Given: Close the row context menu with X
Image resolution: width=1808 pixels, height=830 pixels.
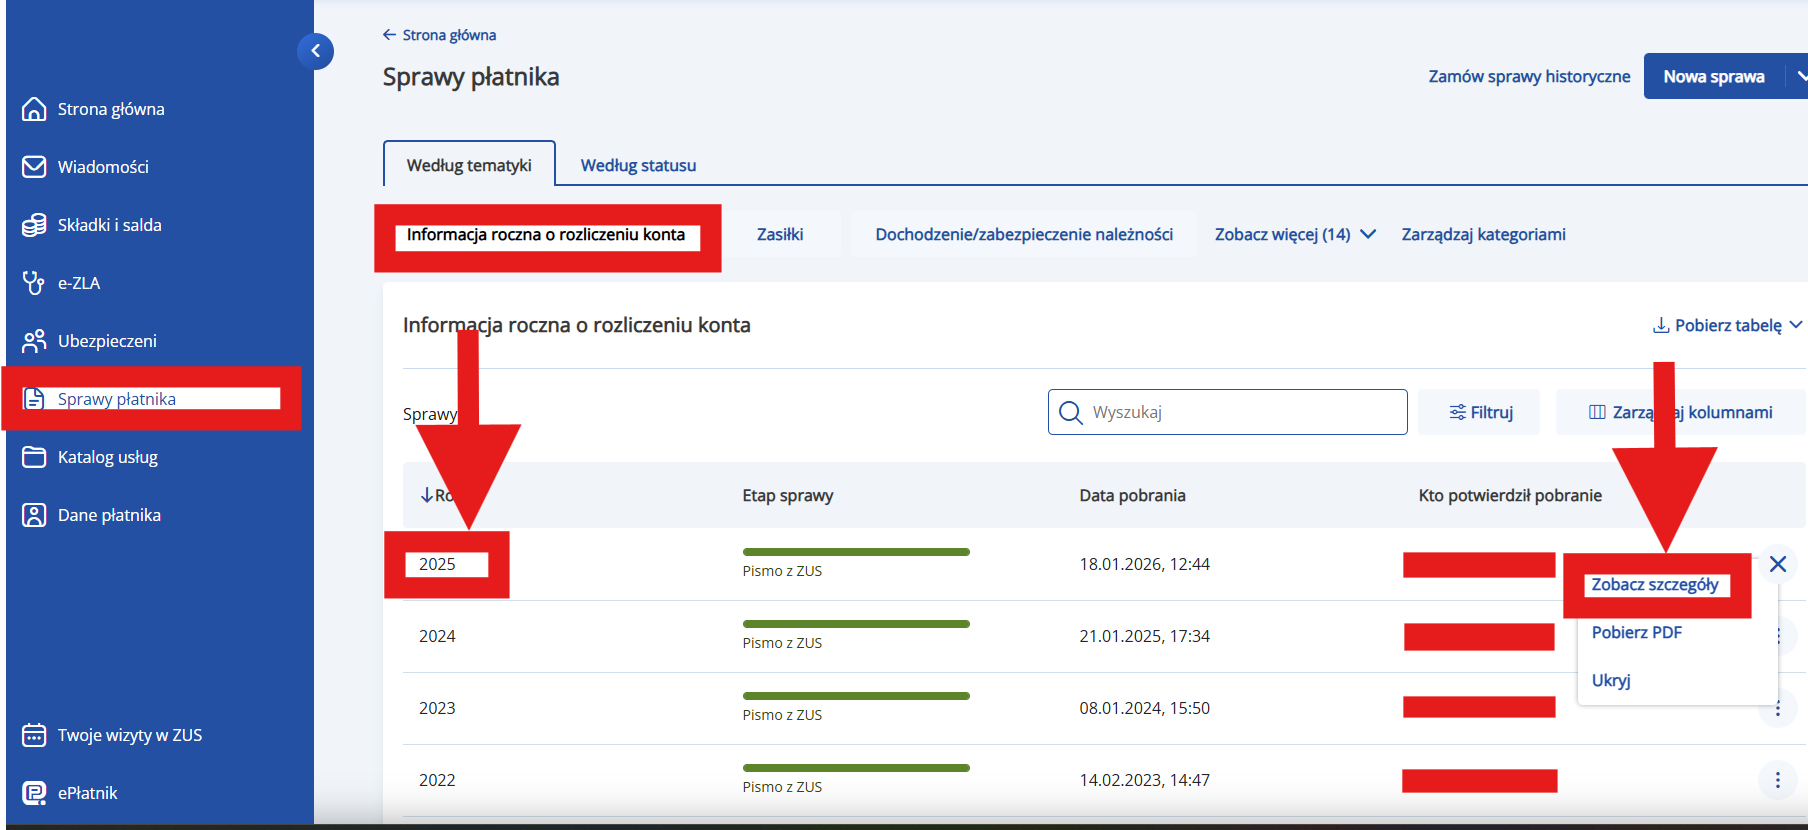Looking at the screenshot, I should click(x=1777, y=564).
